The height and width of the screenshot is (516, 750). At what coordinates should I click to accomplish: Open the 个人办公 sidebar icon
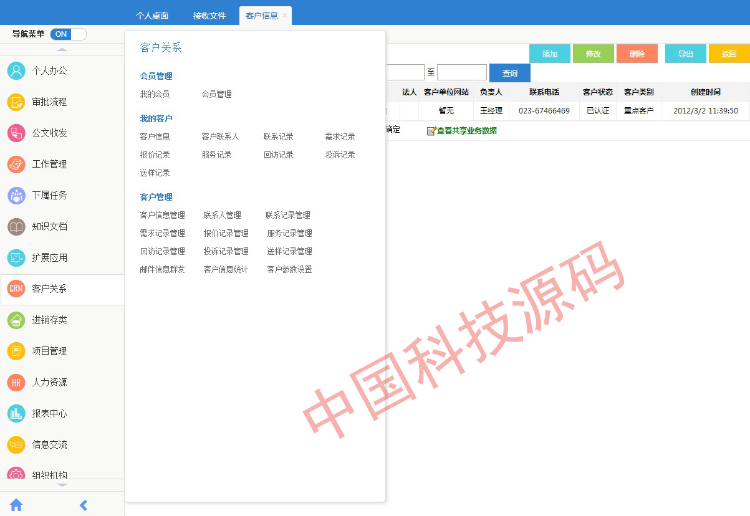[x=16, y=71]
